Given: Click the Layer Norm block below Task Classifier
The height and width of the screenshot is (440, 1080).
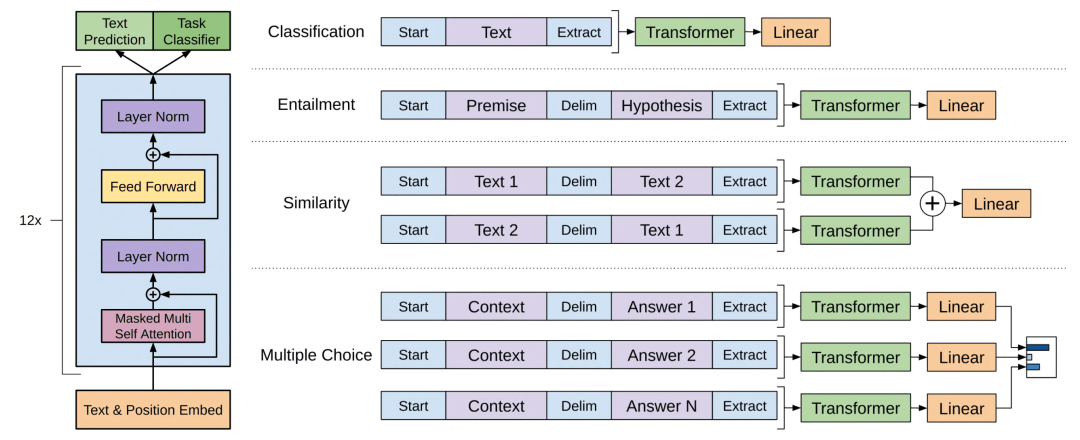Looking at the screenshot, I should pyautogui.click(x=153, y=117).
